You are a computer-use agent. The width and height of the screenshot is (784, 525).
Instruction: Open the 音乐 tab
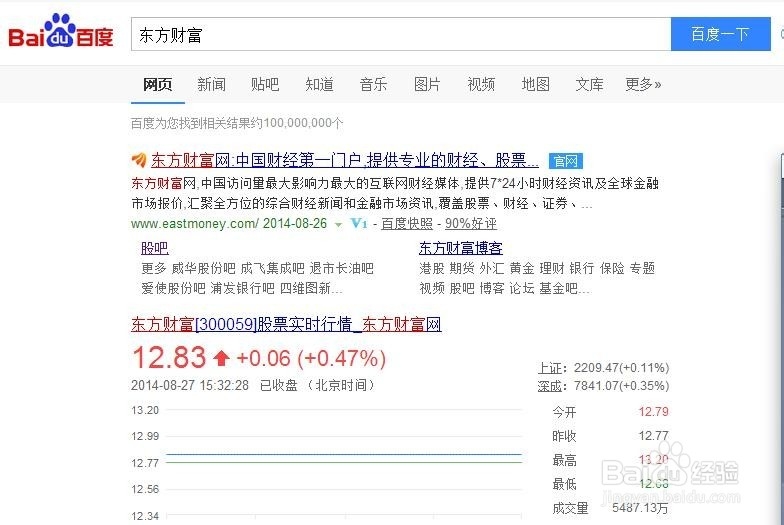click(x=373, y=84)
